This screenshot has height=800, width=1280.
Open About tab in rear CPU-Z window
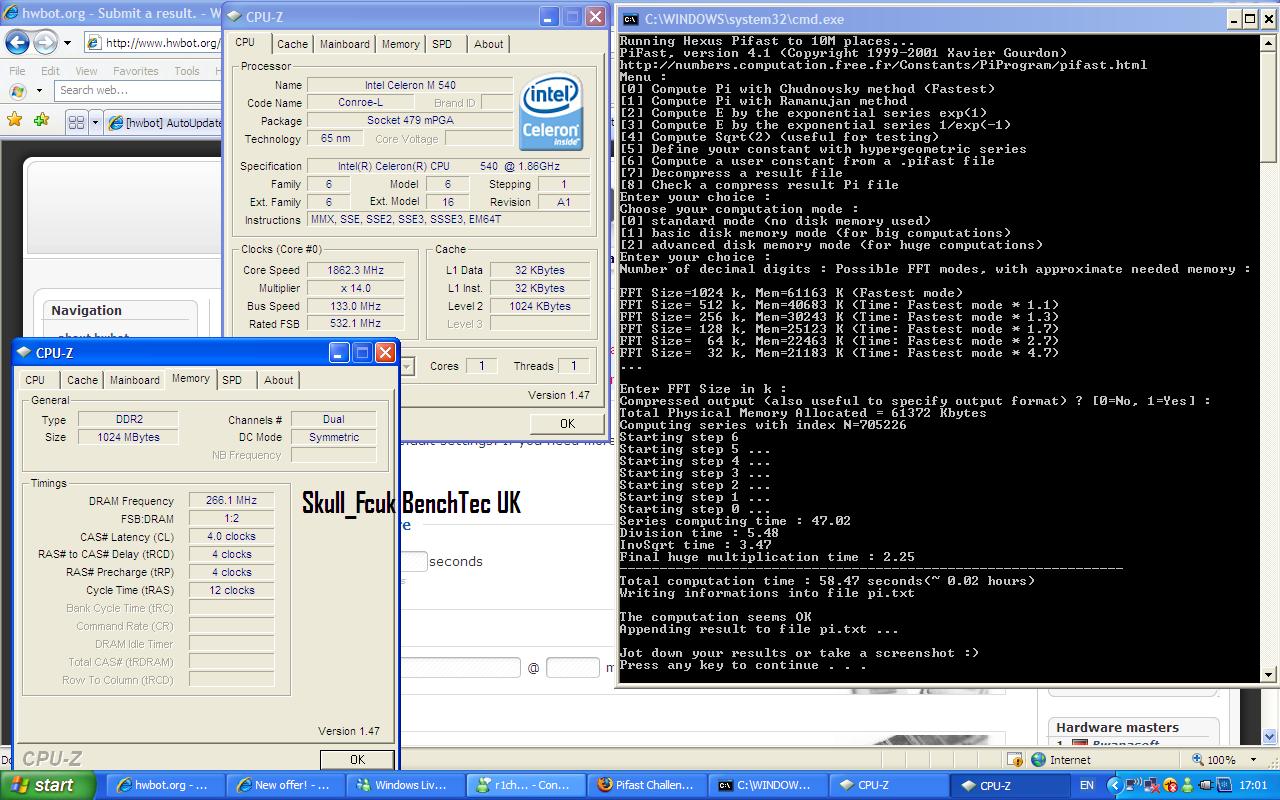[x=489, y=44]
